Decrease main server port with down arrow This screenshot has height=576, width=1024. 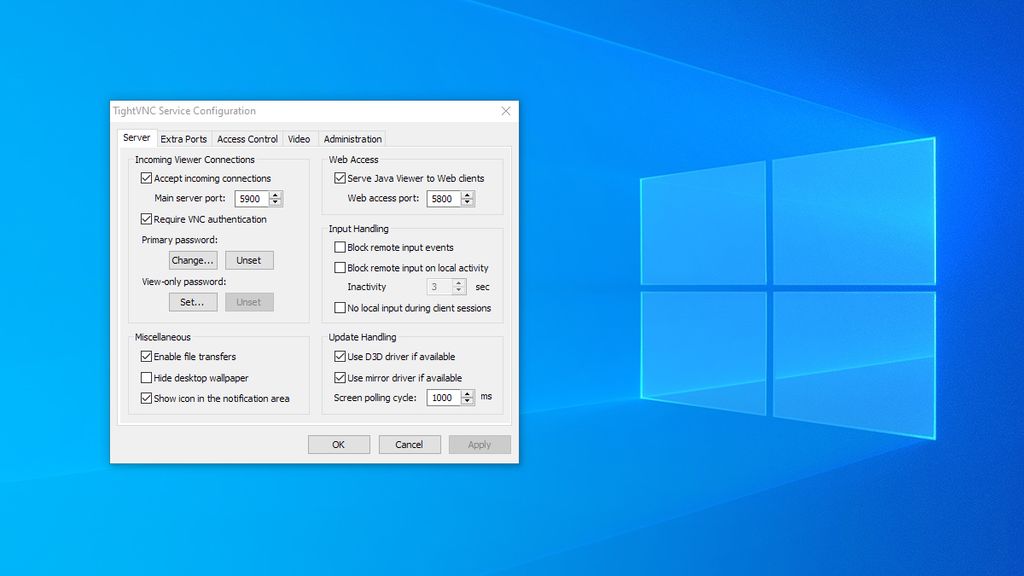point(275,202)
